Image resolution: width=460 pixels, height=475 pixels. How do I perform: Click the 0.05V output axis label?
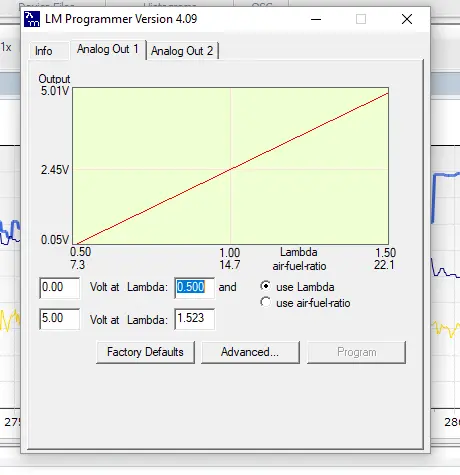[55, 240]
